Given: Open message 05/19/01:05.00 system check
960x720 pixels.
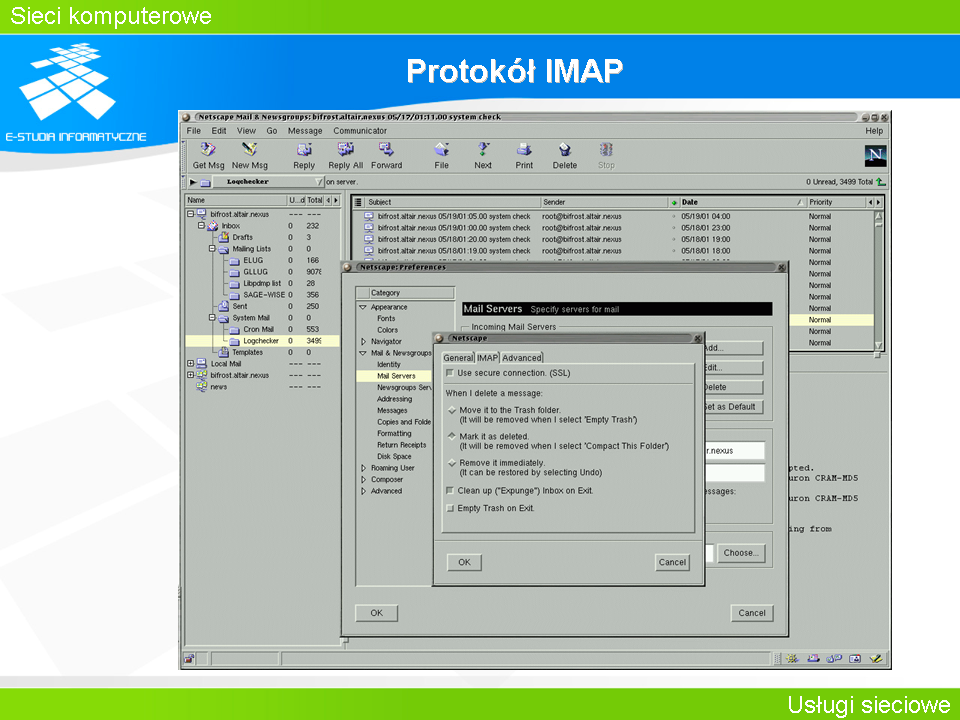Looking at the screenshot, I should [x=453, y=216].
